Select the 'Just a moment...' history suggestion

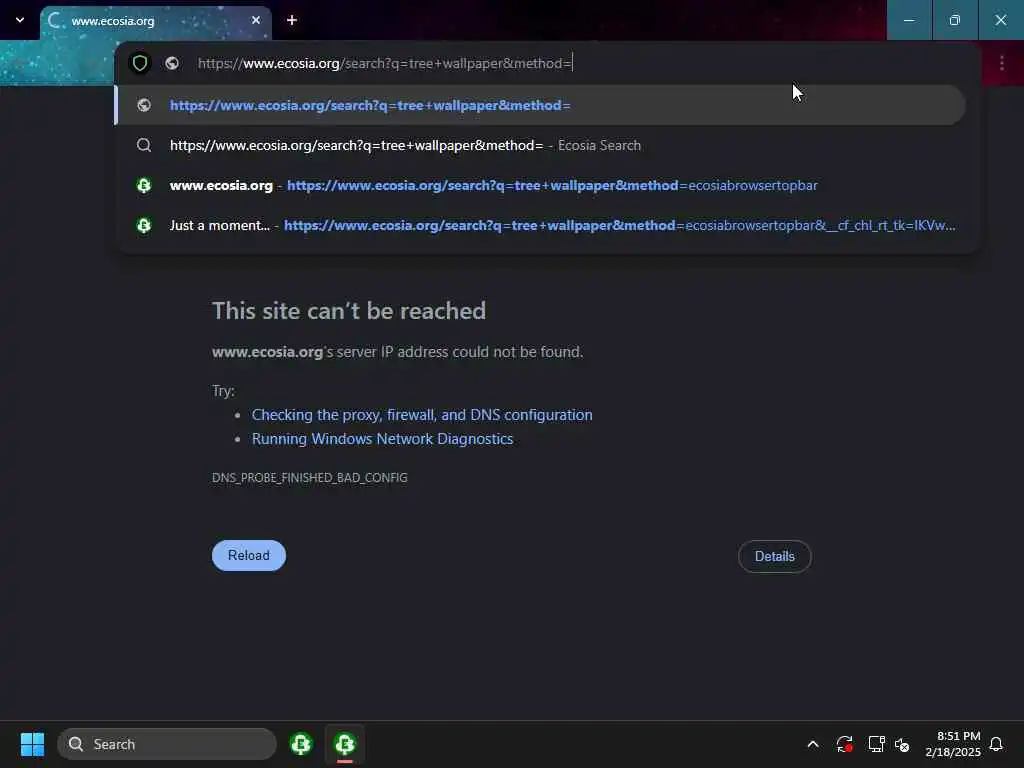[540, 225]
